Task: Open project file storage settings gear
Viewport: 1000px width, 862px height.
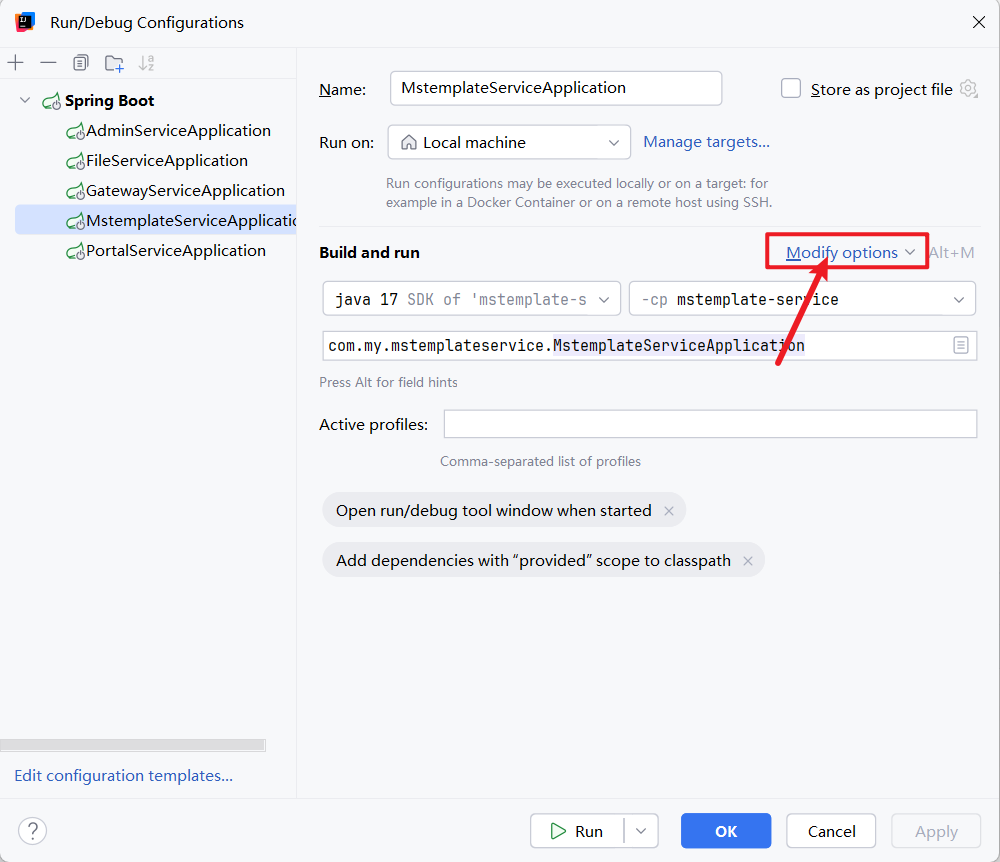Action: [x=968, y=89]
